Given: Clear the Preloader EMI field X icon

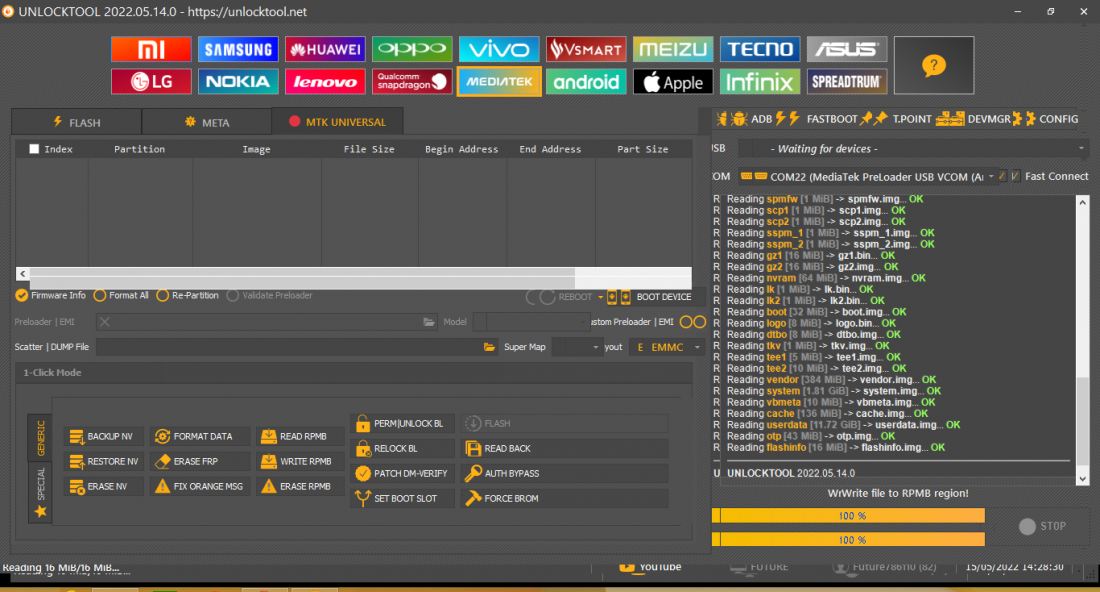Looking at the screenshot, I should (105, 322).
